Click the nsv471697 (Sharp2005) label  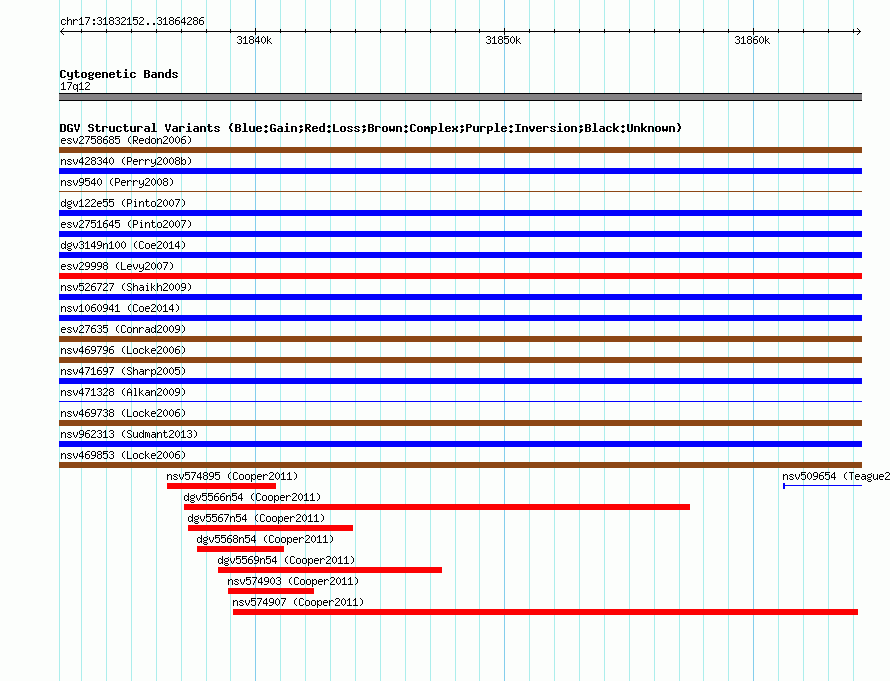123,371
